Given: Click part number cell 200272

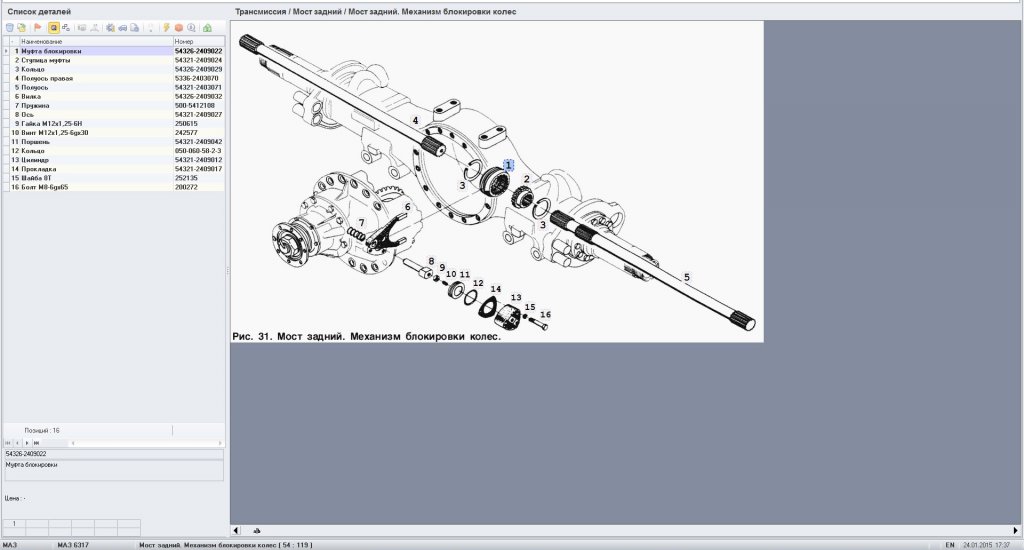Looking at the screenshot, I should 199,187.
